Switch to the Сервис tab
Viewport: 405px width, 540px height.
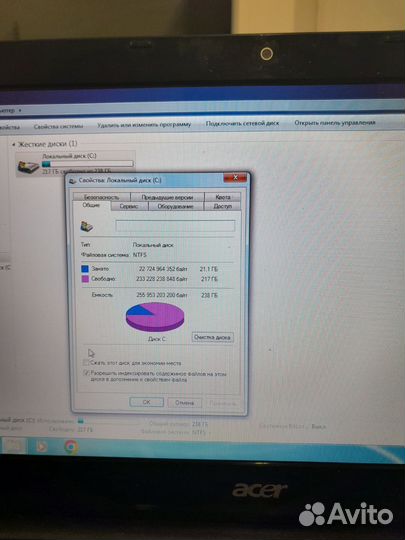click(x=129, y=206)
